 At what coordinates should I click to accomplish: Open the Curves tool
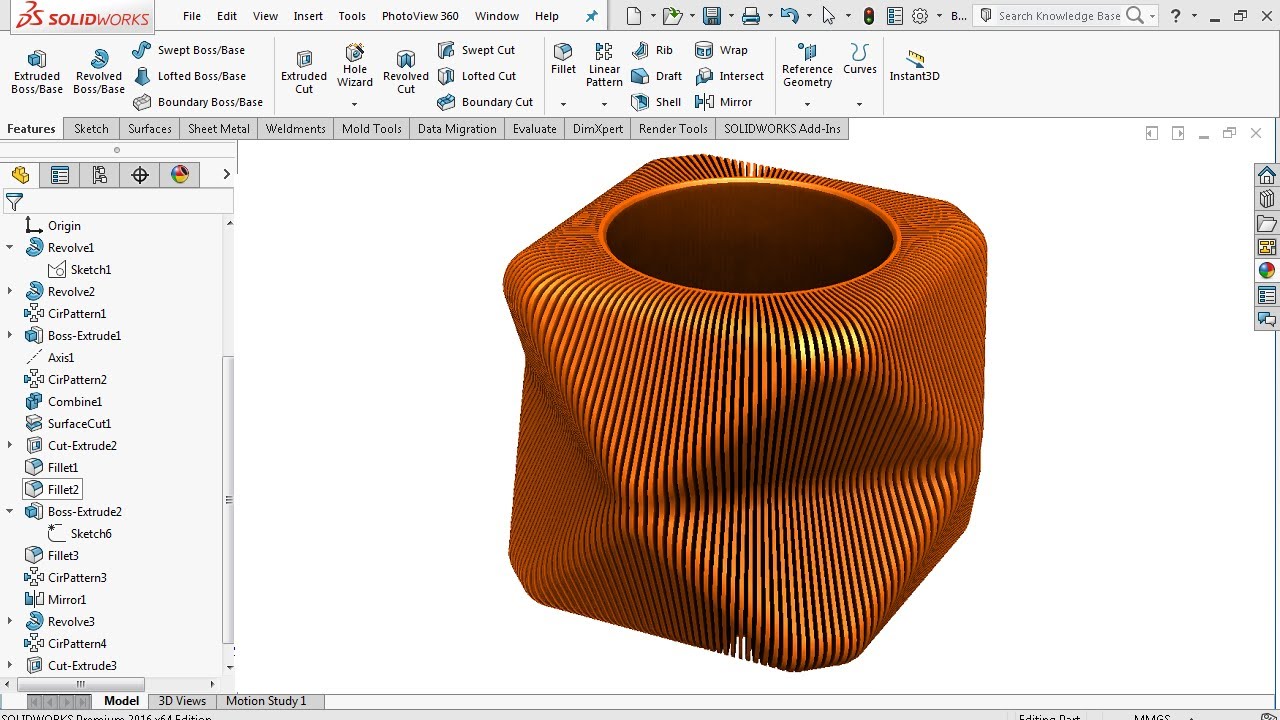pos(859,60)
